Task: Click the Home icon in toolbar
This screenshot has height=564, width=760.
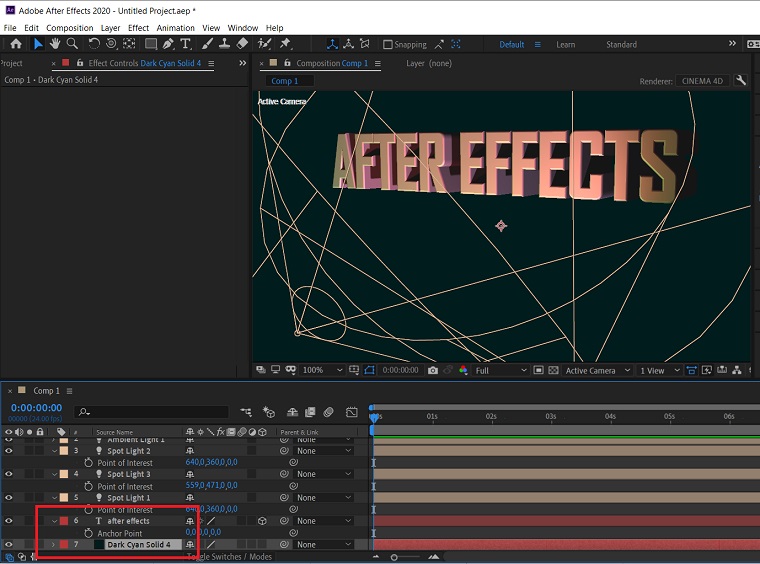Action: coord(16,44)
